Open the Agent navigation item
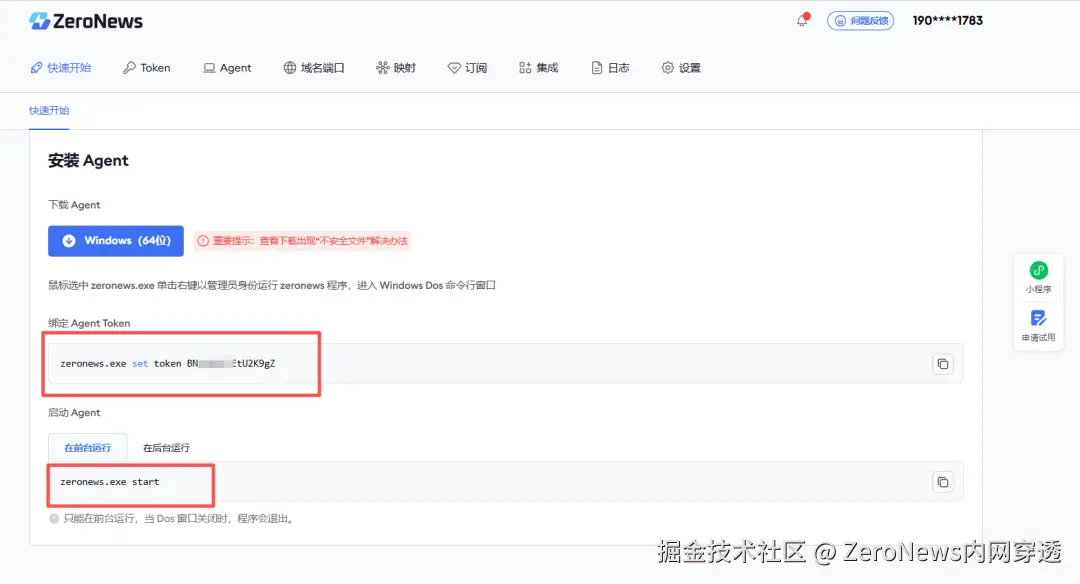Screen dimensions: 1080x584 [x=227, y=67]
